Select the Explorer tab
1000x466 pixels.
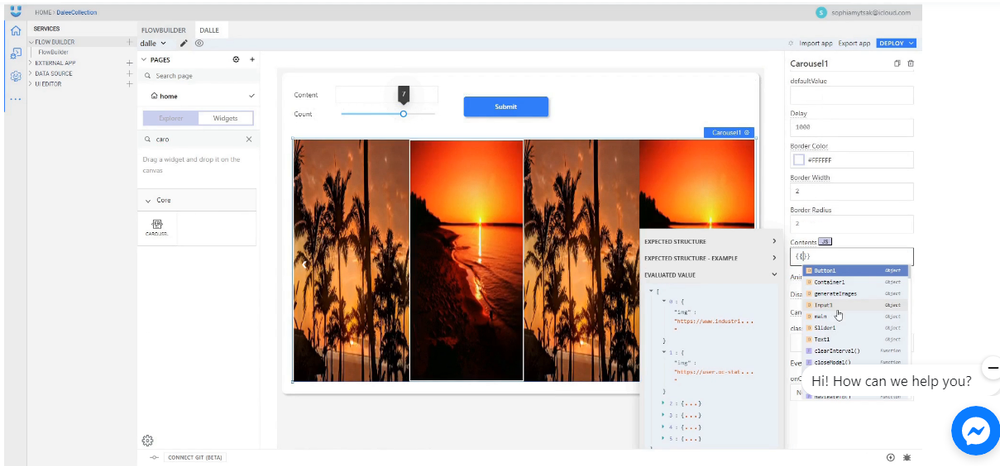171,118
